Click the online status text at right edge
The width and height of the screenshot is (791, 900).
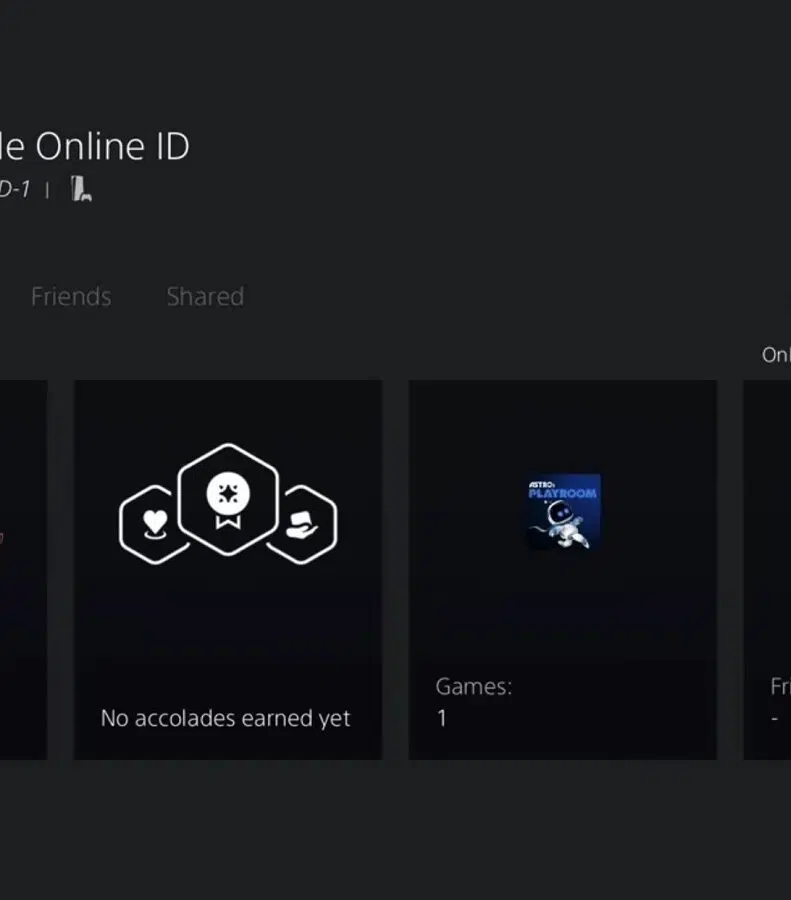776,355
